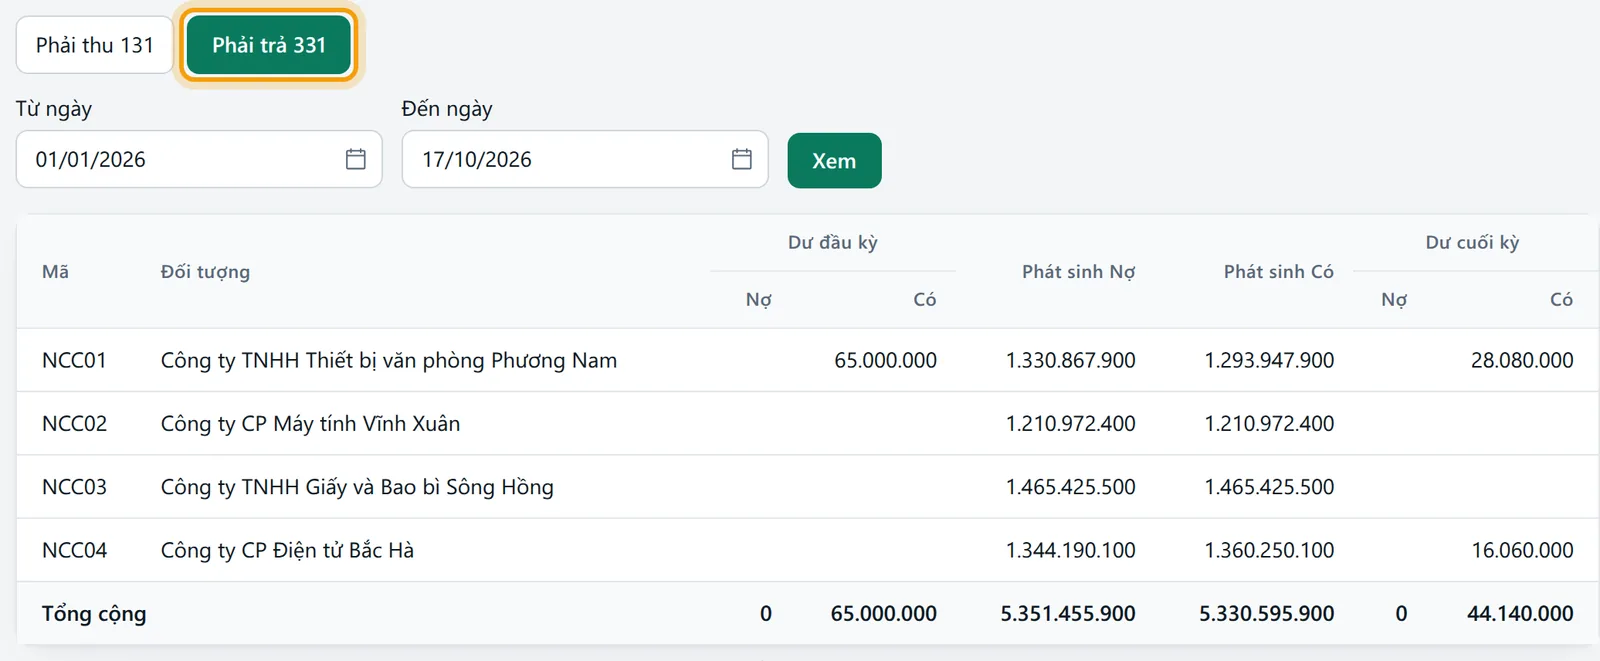
Task: Click the Tổng cộng row label
Action: click(x=94, y=614)
